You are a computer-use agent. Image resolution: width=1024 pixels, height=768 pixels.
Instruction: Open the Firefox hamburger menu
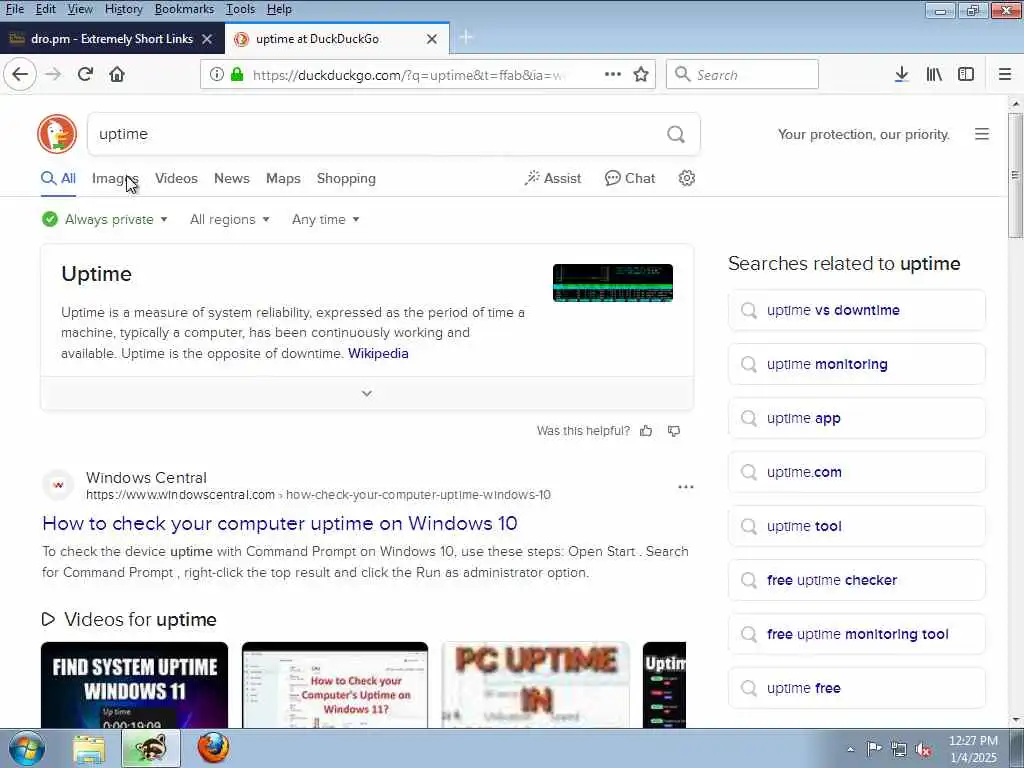pyautogui.click(x=1005, y=74)
